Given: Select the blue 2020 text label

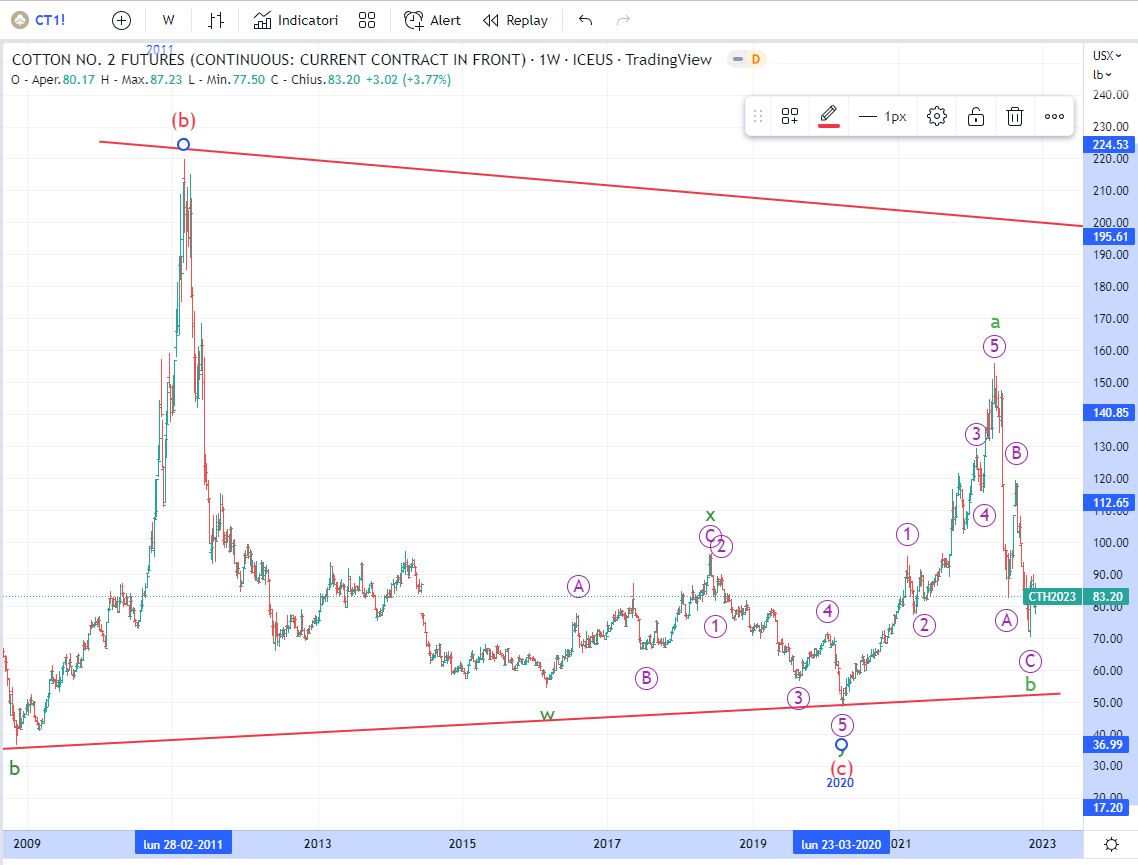Looking at the screenshot, I should (840, 783).
